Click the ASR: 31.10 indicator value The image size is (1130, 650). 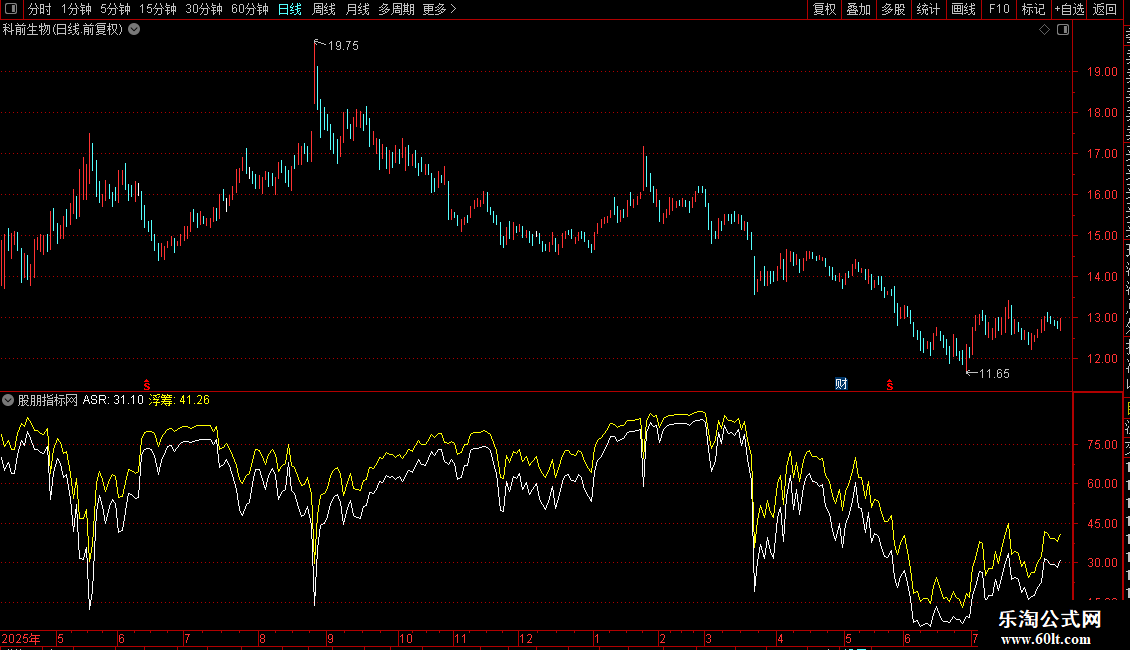pyautogui.click(x=113, y=400)
